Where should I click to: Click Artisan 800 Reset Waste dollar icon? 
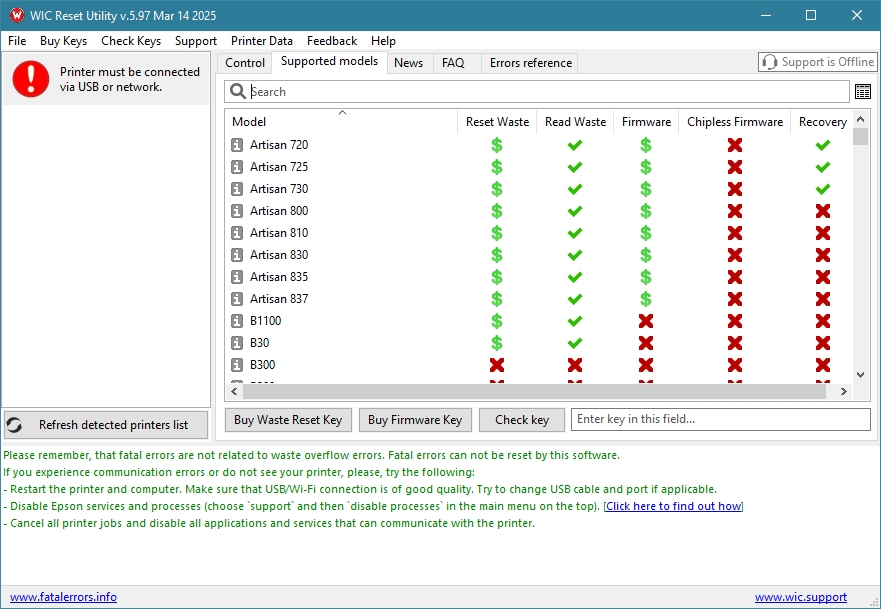pyautogui.click(x=497, y=211)
